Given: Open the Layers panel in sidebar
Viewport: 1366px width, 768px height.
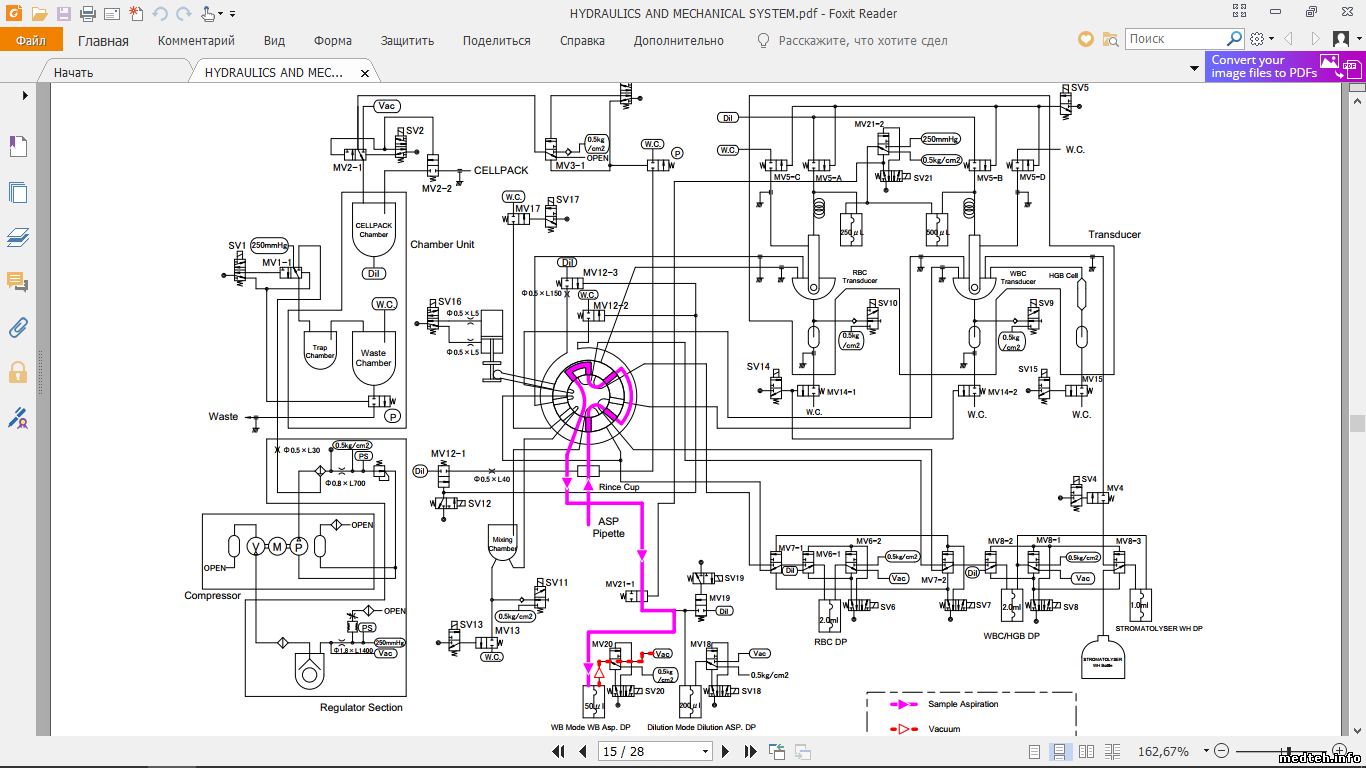Looking at the screenshot, I should coord(18,238).
